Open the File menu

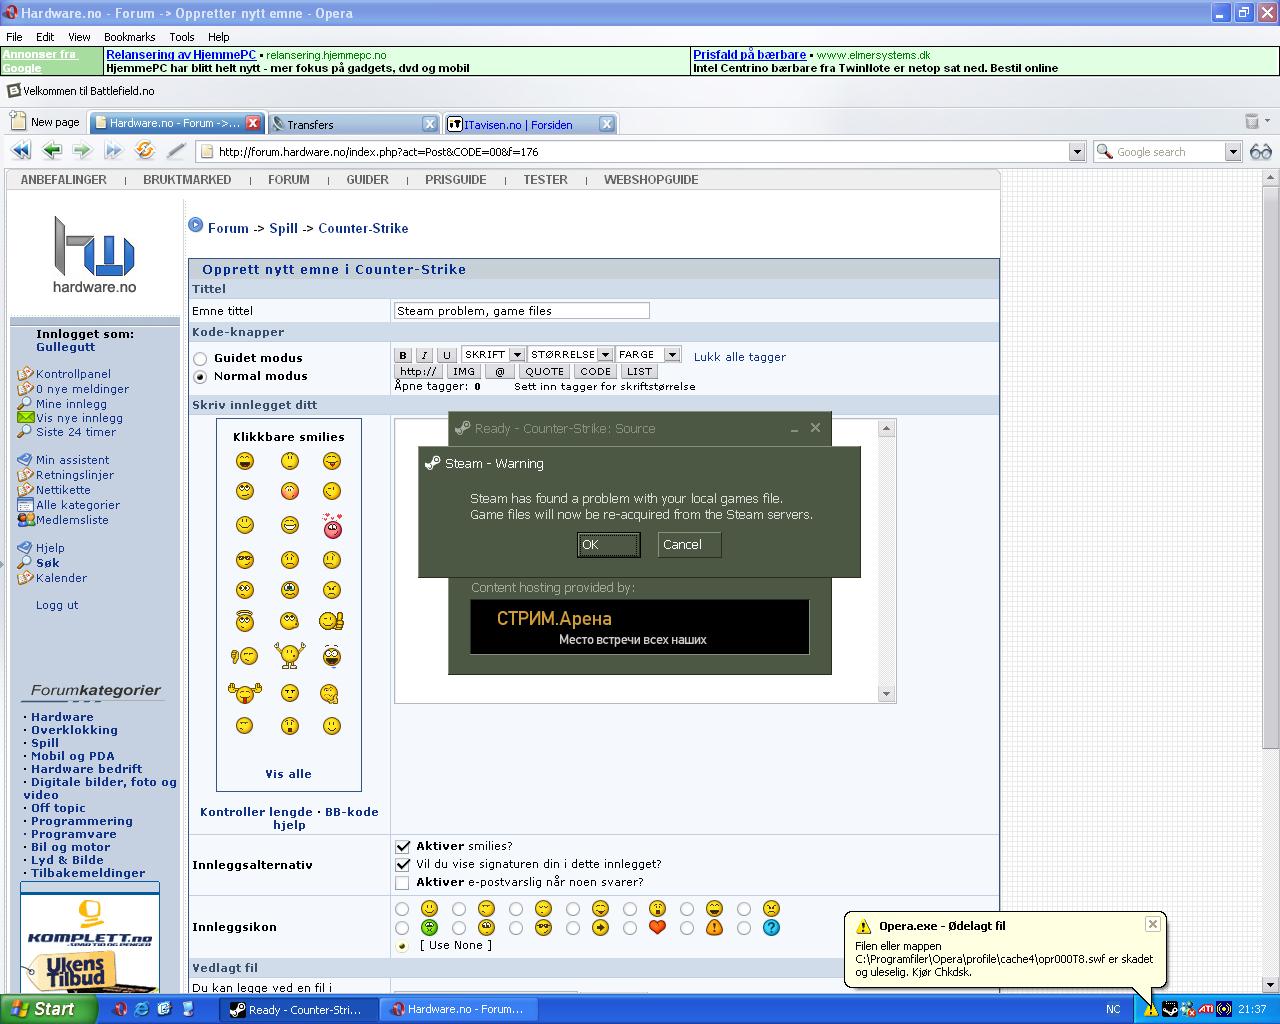(14, 37)
